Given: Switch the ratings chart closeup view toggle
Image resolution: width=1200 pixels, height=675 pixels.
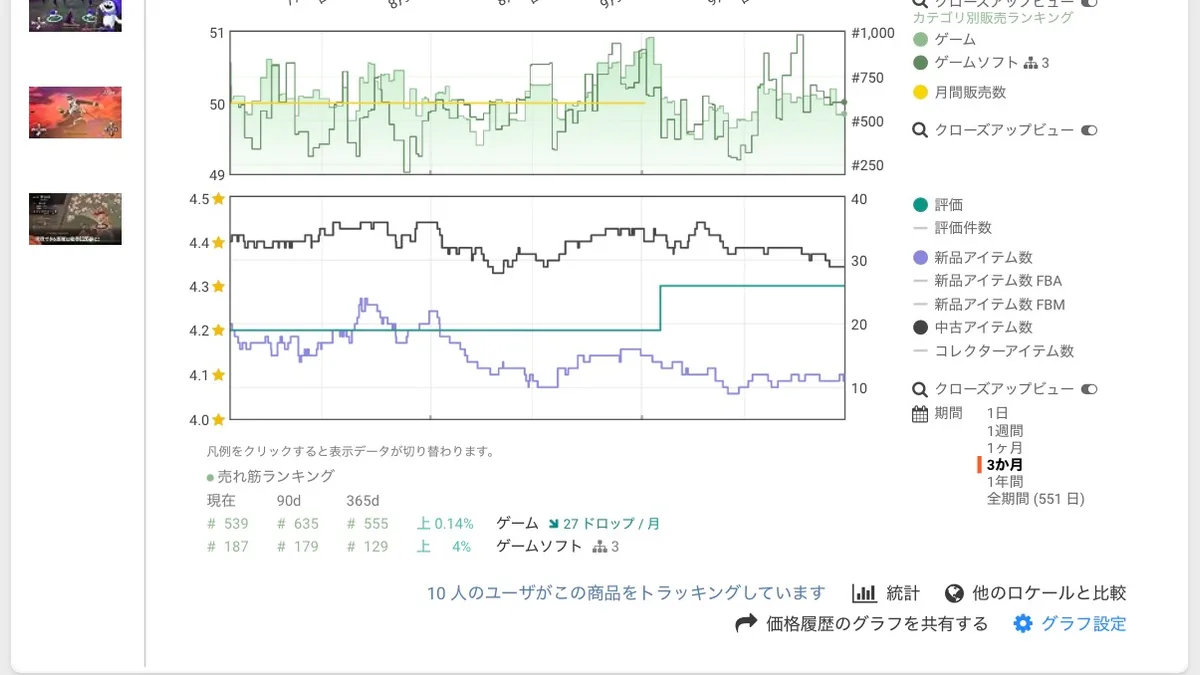Looking at the screenshot, I should [1090, 389].
